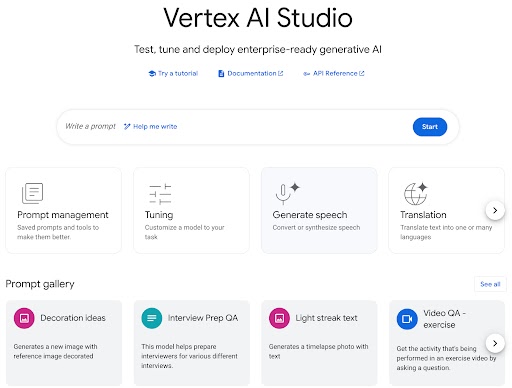Open the Prompt management card title
512x388 pixels.
pos(63,215)
